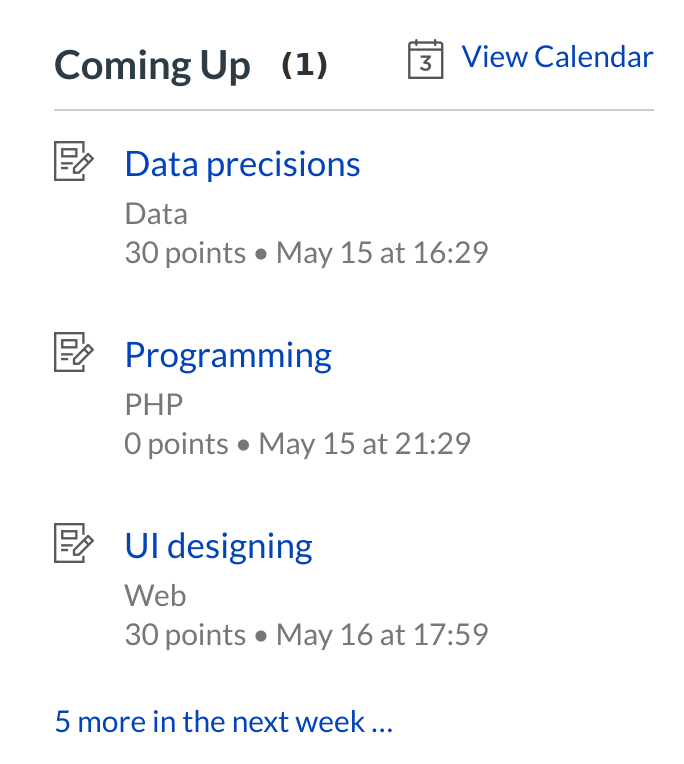Click the PHP course label under Programming
The width and height of the screenshot is (684, 764).
coord(154,405)
